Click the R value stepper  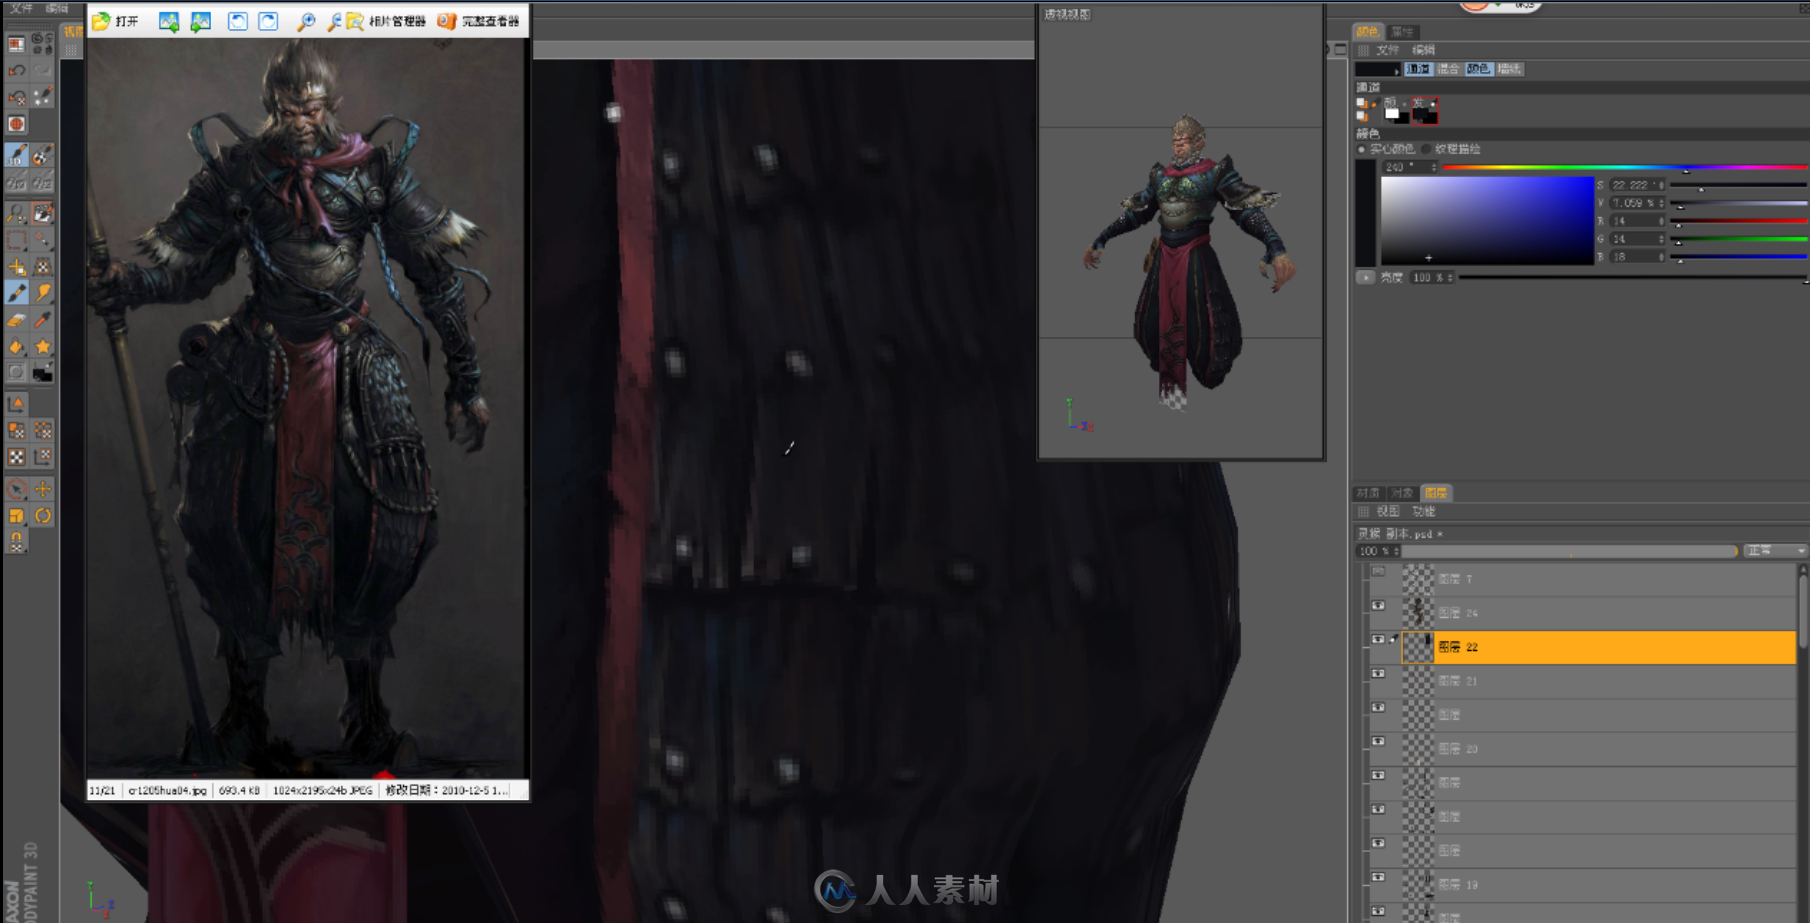click(1661, 221)
